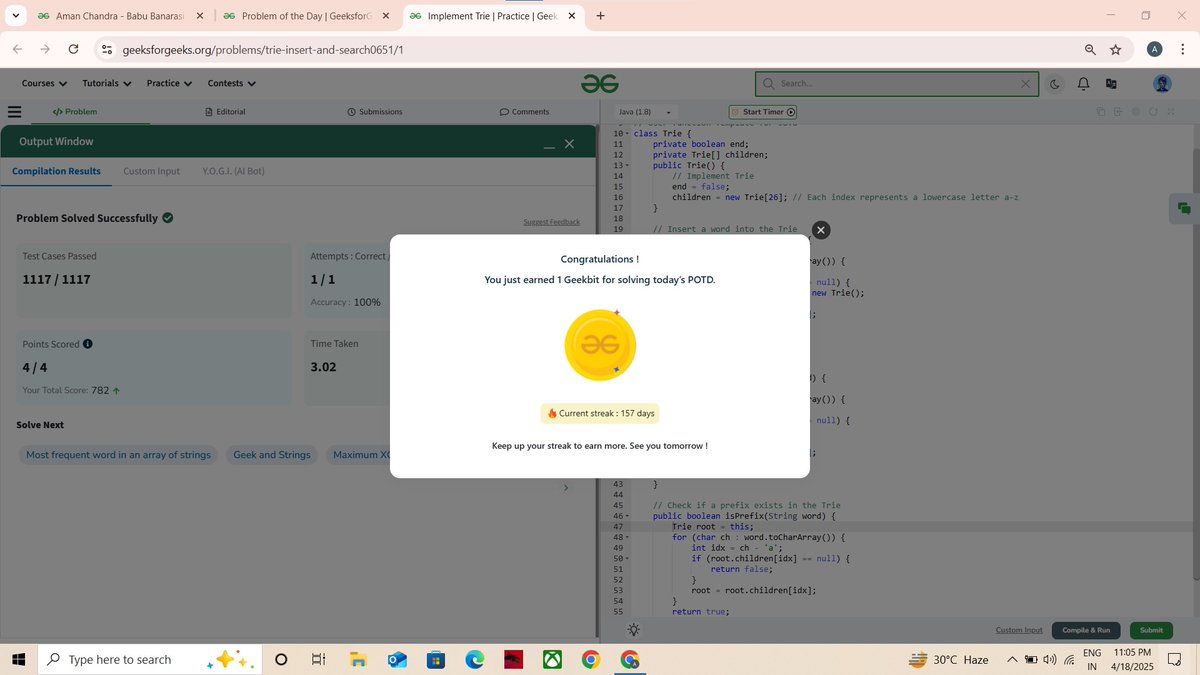Click the lightbulb hint icon below editor

coord(634,630)
